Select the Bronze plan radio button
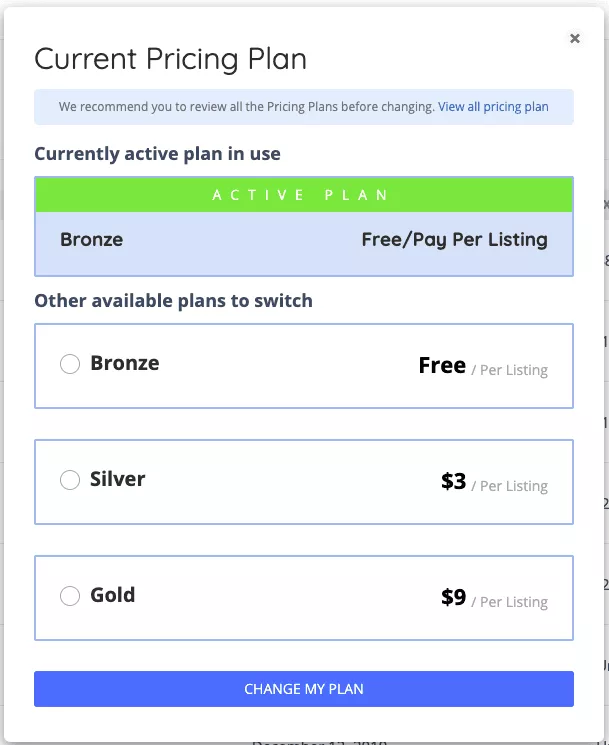The height and width of the screenshot is (745, 609). (x=70, y=365)
